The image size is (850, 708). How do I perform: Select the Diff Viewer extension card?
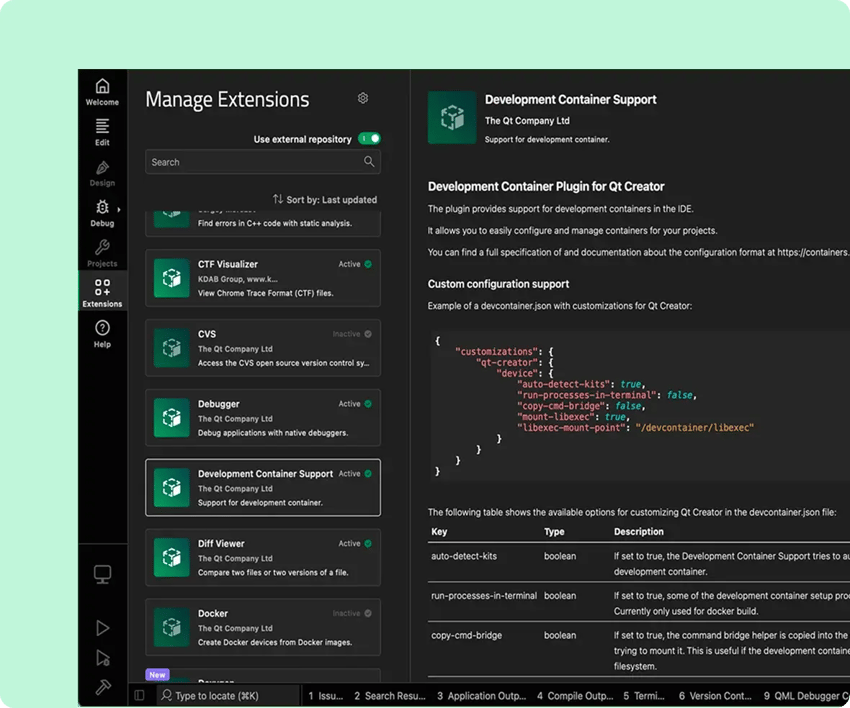pos(262,558)
